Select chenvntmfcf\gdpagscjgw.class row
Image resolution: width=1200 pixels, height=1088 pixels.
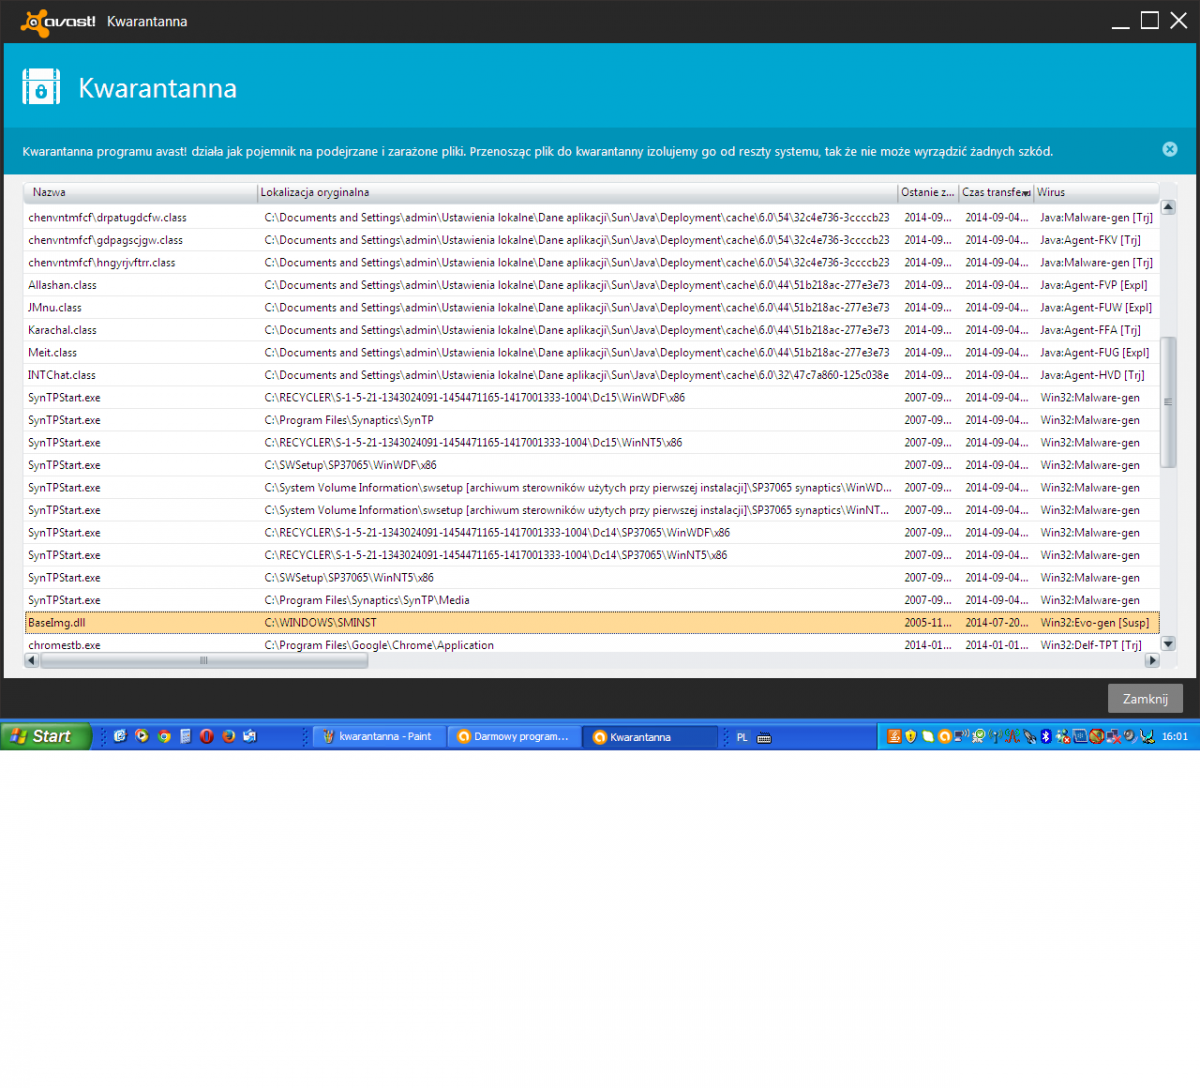(592, 240)
